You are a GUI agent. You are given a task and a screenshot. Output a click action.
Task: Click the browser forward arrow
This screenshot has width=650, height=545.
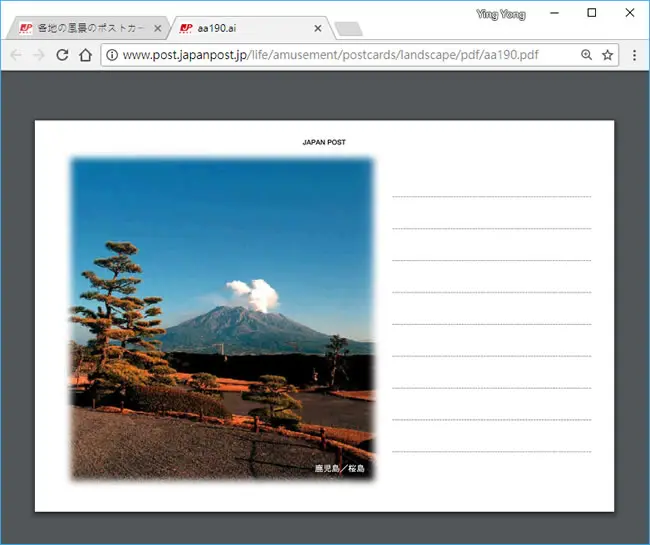coord(39,55)
